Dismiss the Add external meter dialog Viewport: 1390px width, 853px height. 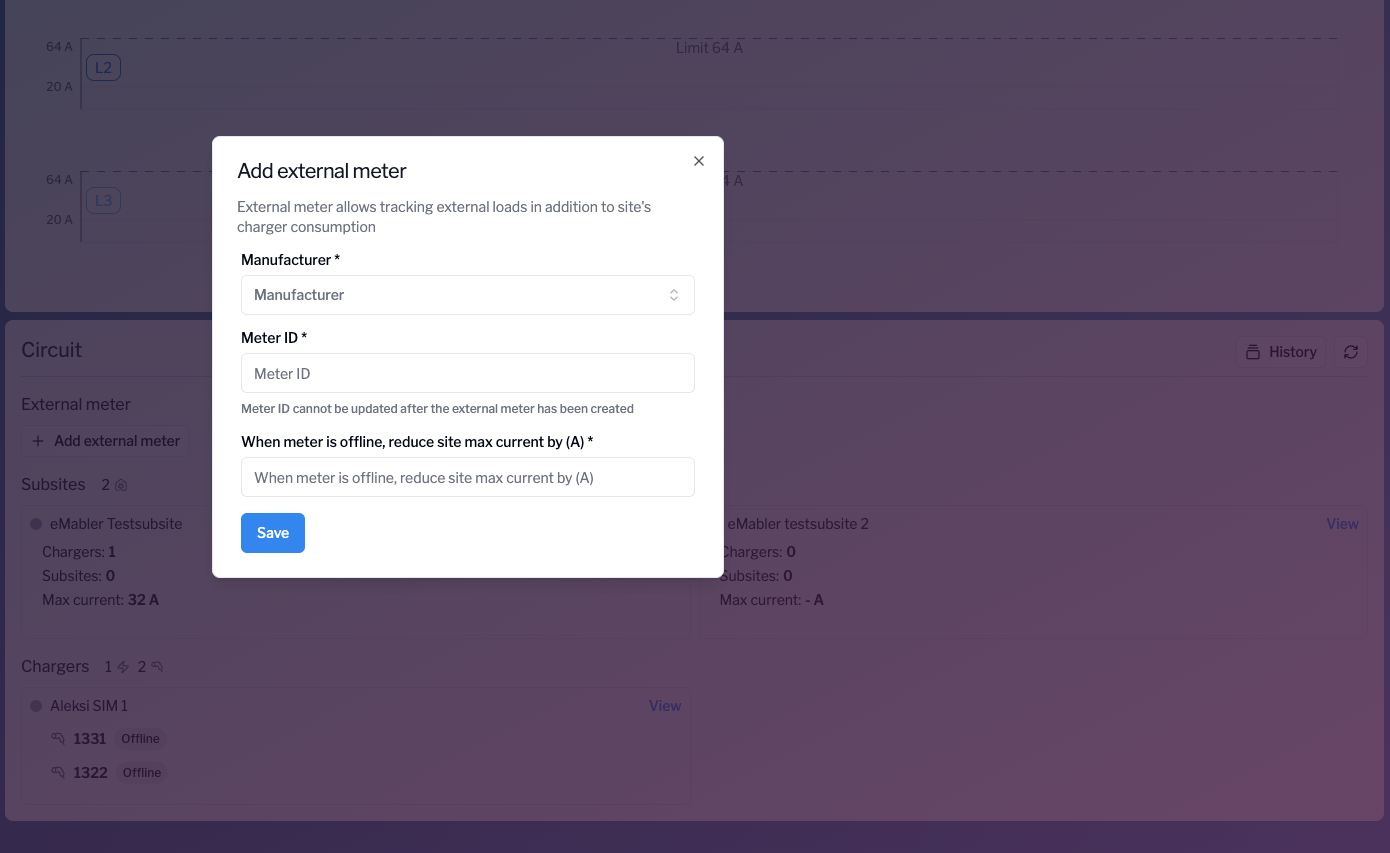698,160
